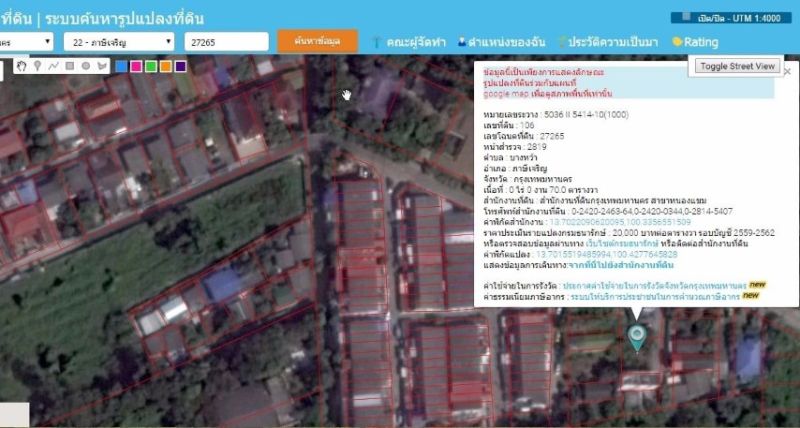Select the circle drawing tool
Image resolution: width=800 pixels, height=428 pixels.
coord(86,66)
